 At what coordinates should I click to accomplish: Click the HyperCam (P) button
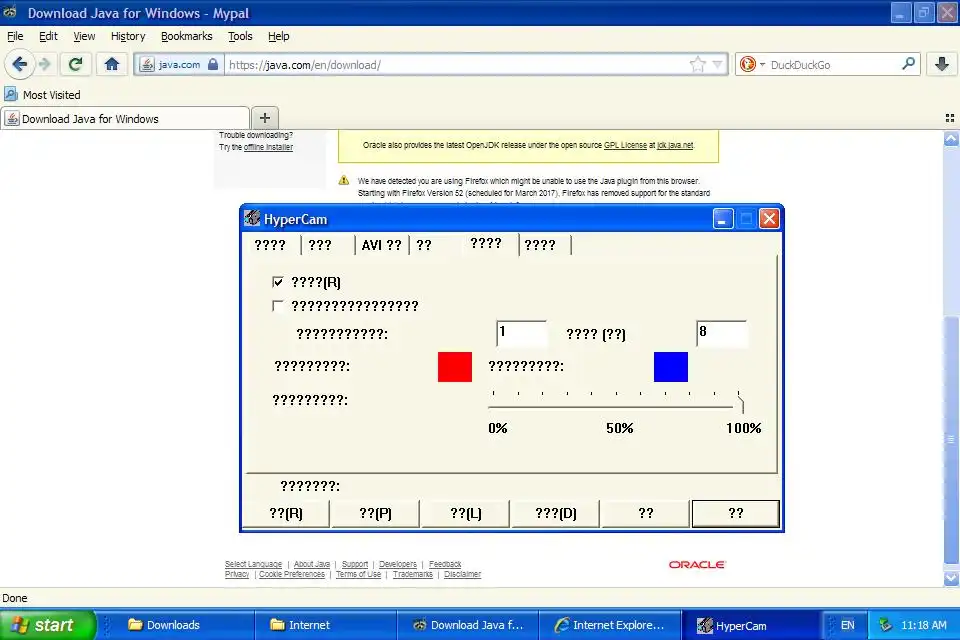(375, 513)
